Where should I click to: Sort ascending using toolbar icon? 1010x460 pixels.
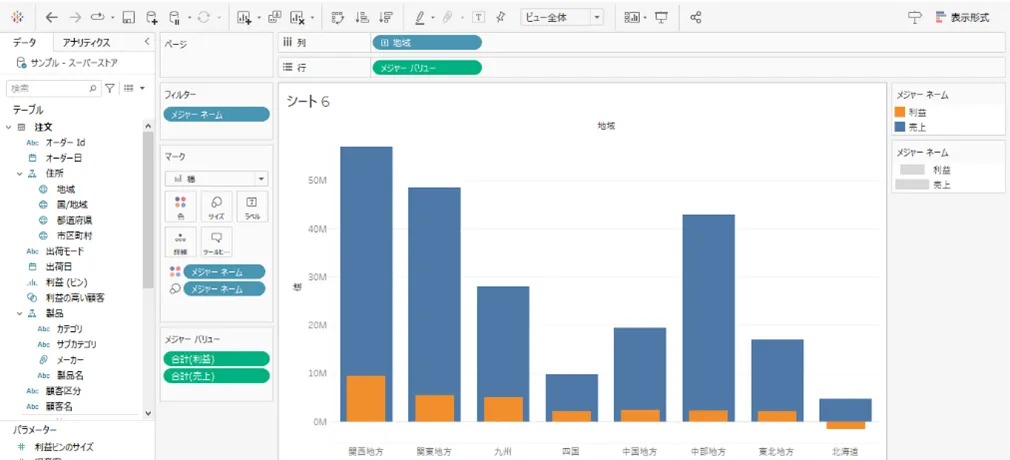(x=362, y=17)
